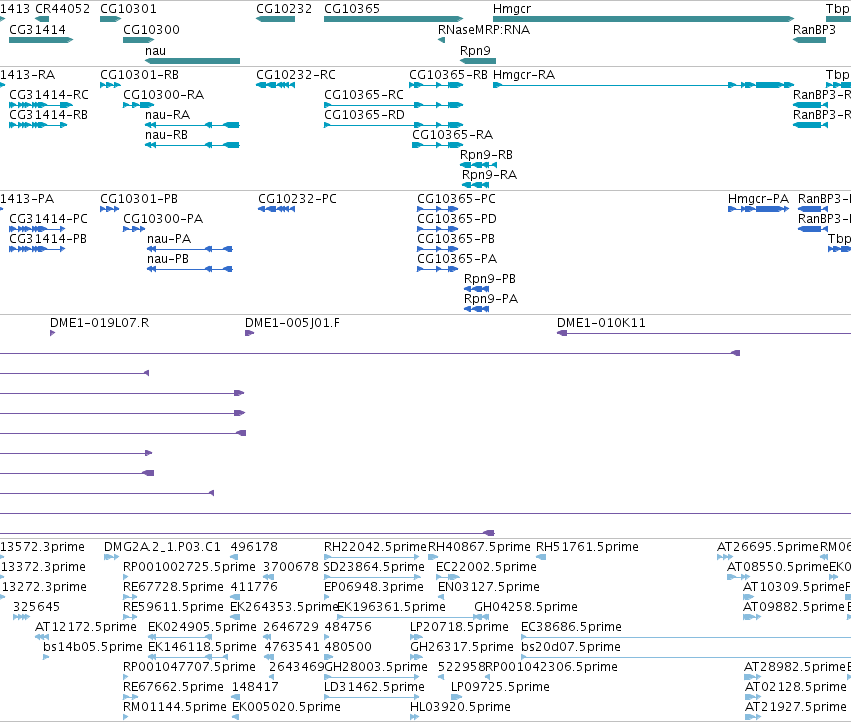Click the Rpn9-PA protein label
Image resolution: width=851 pixels, height=722 pixels.
click(491, 299)
